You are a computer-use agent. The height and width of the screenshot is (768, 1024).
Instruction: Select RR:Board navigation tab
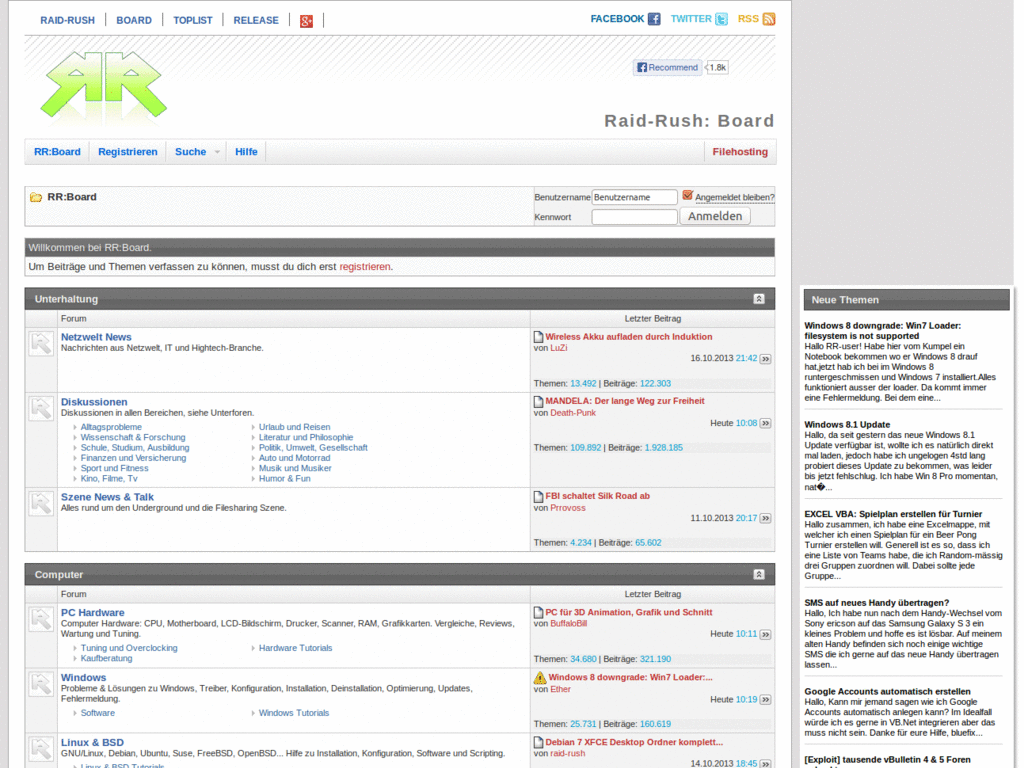click(57, 152)
